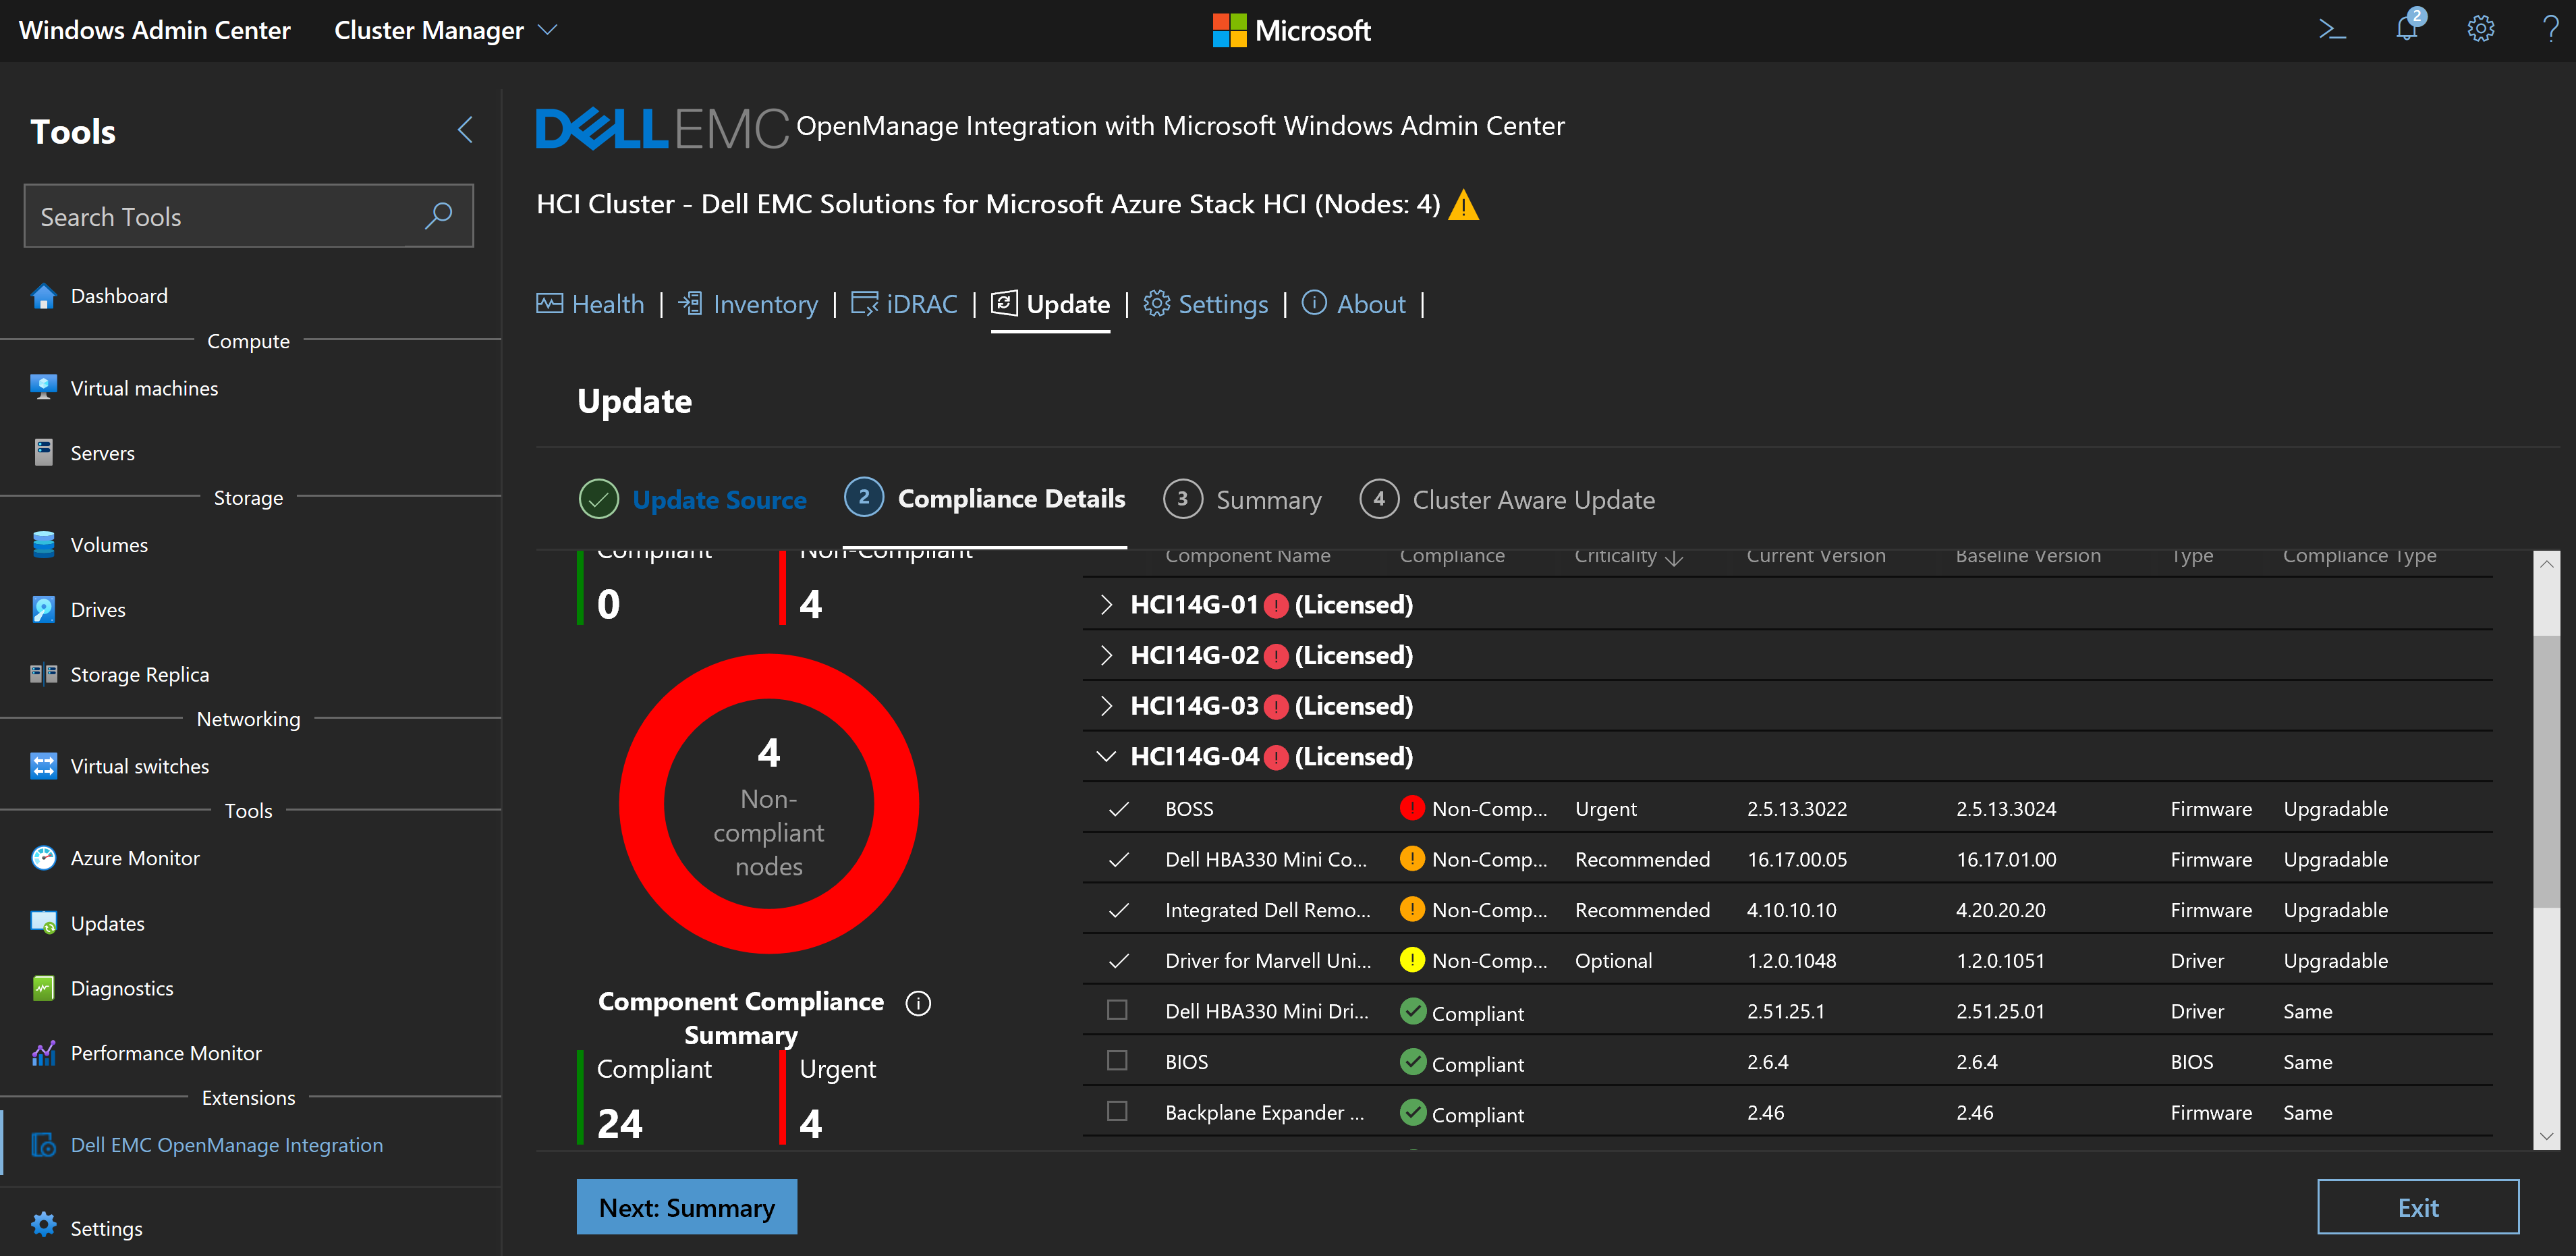Click the red alert icon beside HCI14G-03

pos(1276,707)
